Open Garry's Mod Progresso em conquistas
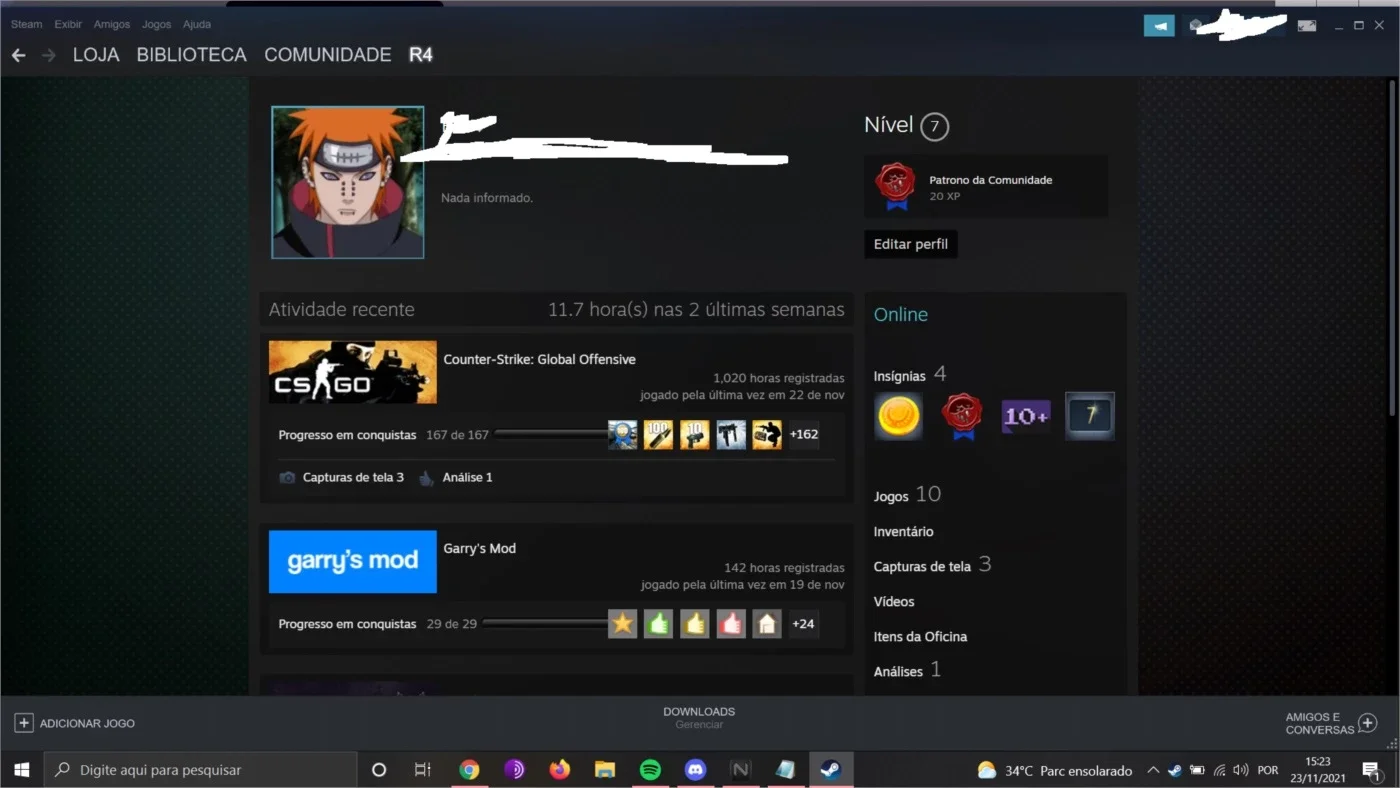1400x788 pixels. [x=347, y=624]
